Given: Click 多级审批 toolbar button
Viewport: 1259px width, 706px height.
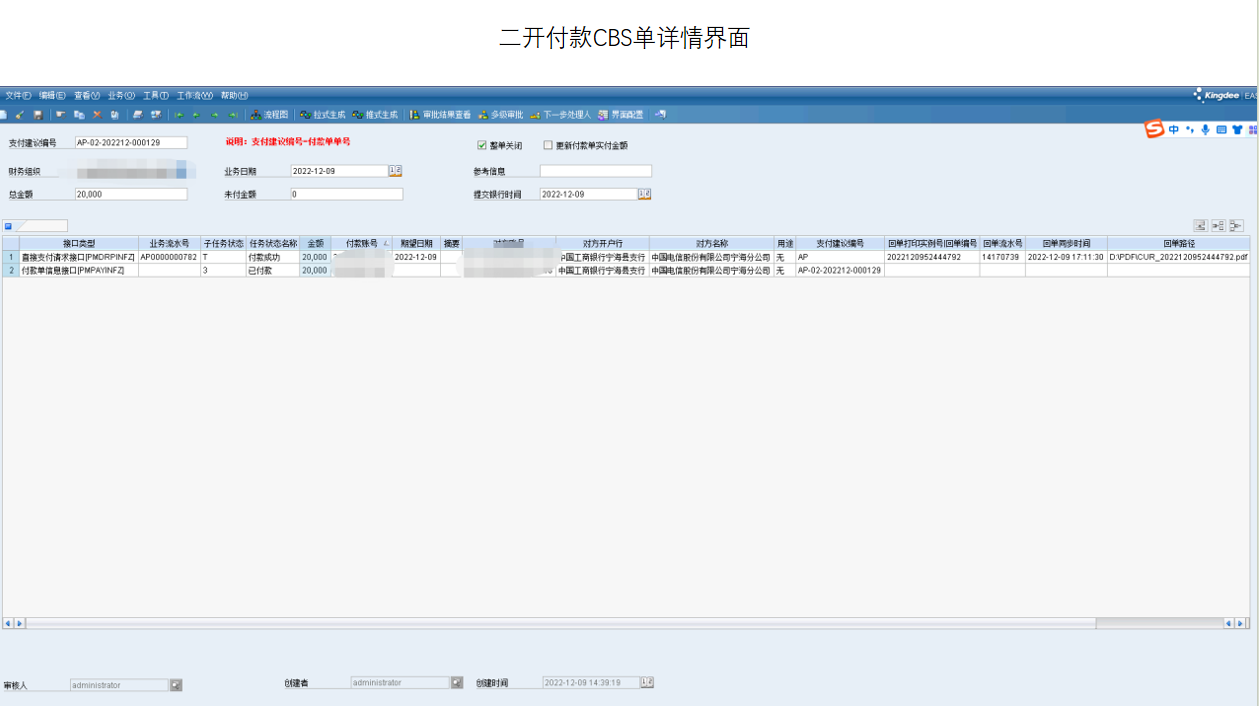Looking at the screenshot, I should pyautogui.click(x=500, y=115).
